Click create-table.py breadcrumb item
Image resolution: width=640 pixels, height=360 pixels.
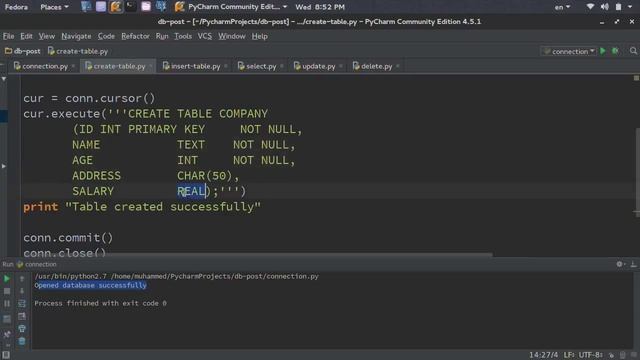[78, 51]
